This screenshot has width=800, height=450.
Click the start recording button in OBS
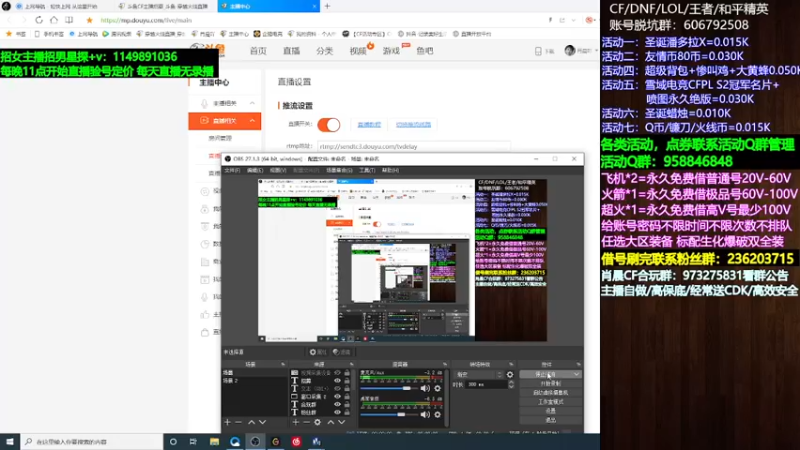click(551, 384)
